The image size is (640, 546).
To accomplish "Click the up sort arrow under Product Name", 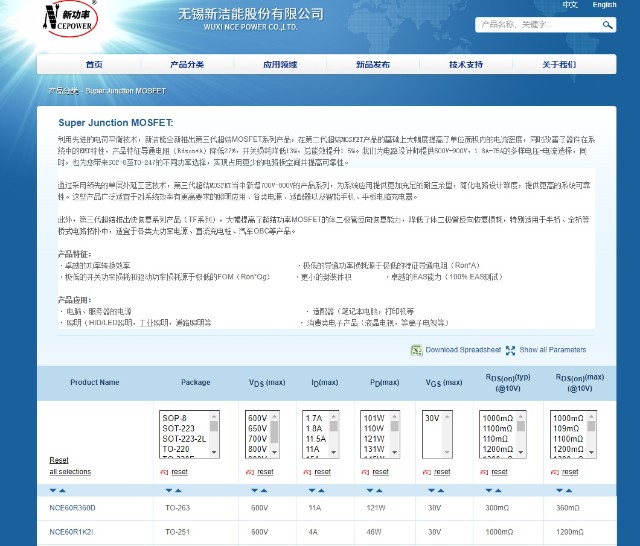I will coord(62,490).
